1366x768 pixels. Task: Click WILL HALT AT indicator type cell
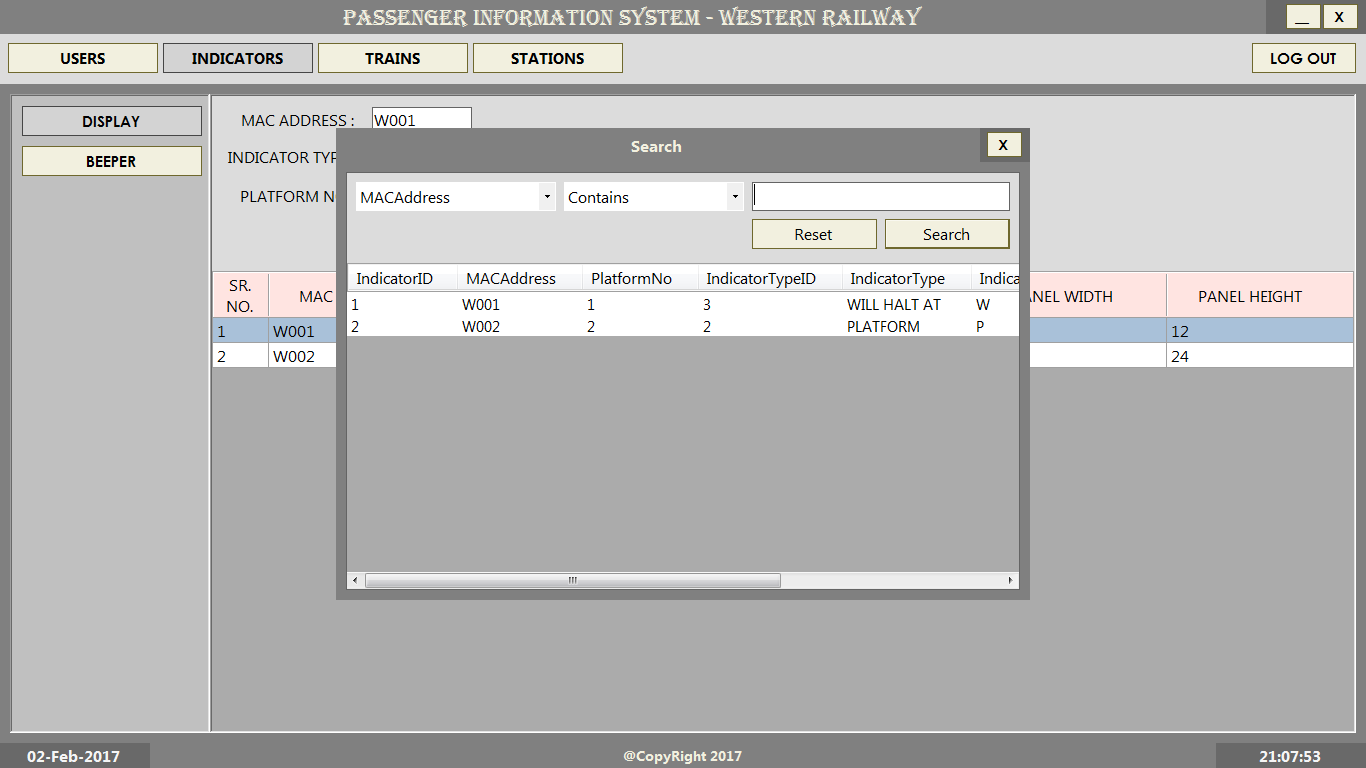coord(894,305)
